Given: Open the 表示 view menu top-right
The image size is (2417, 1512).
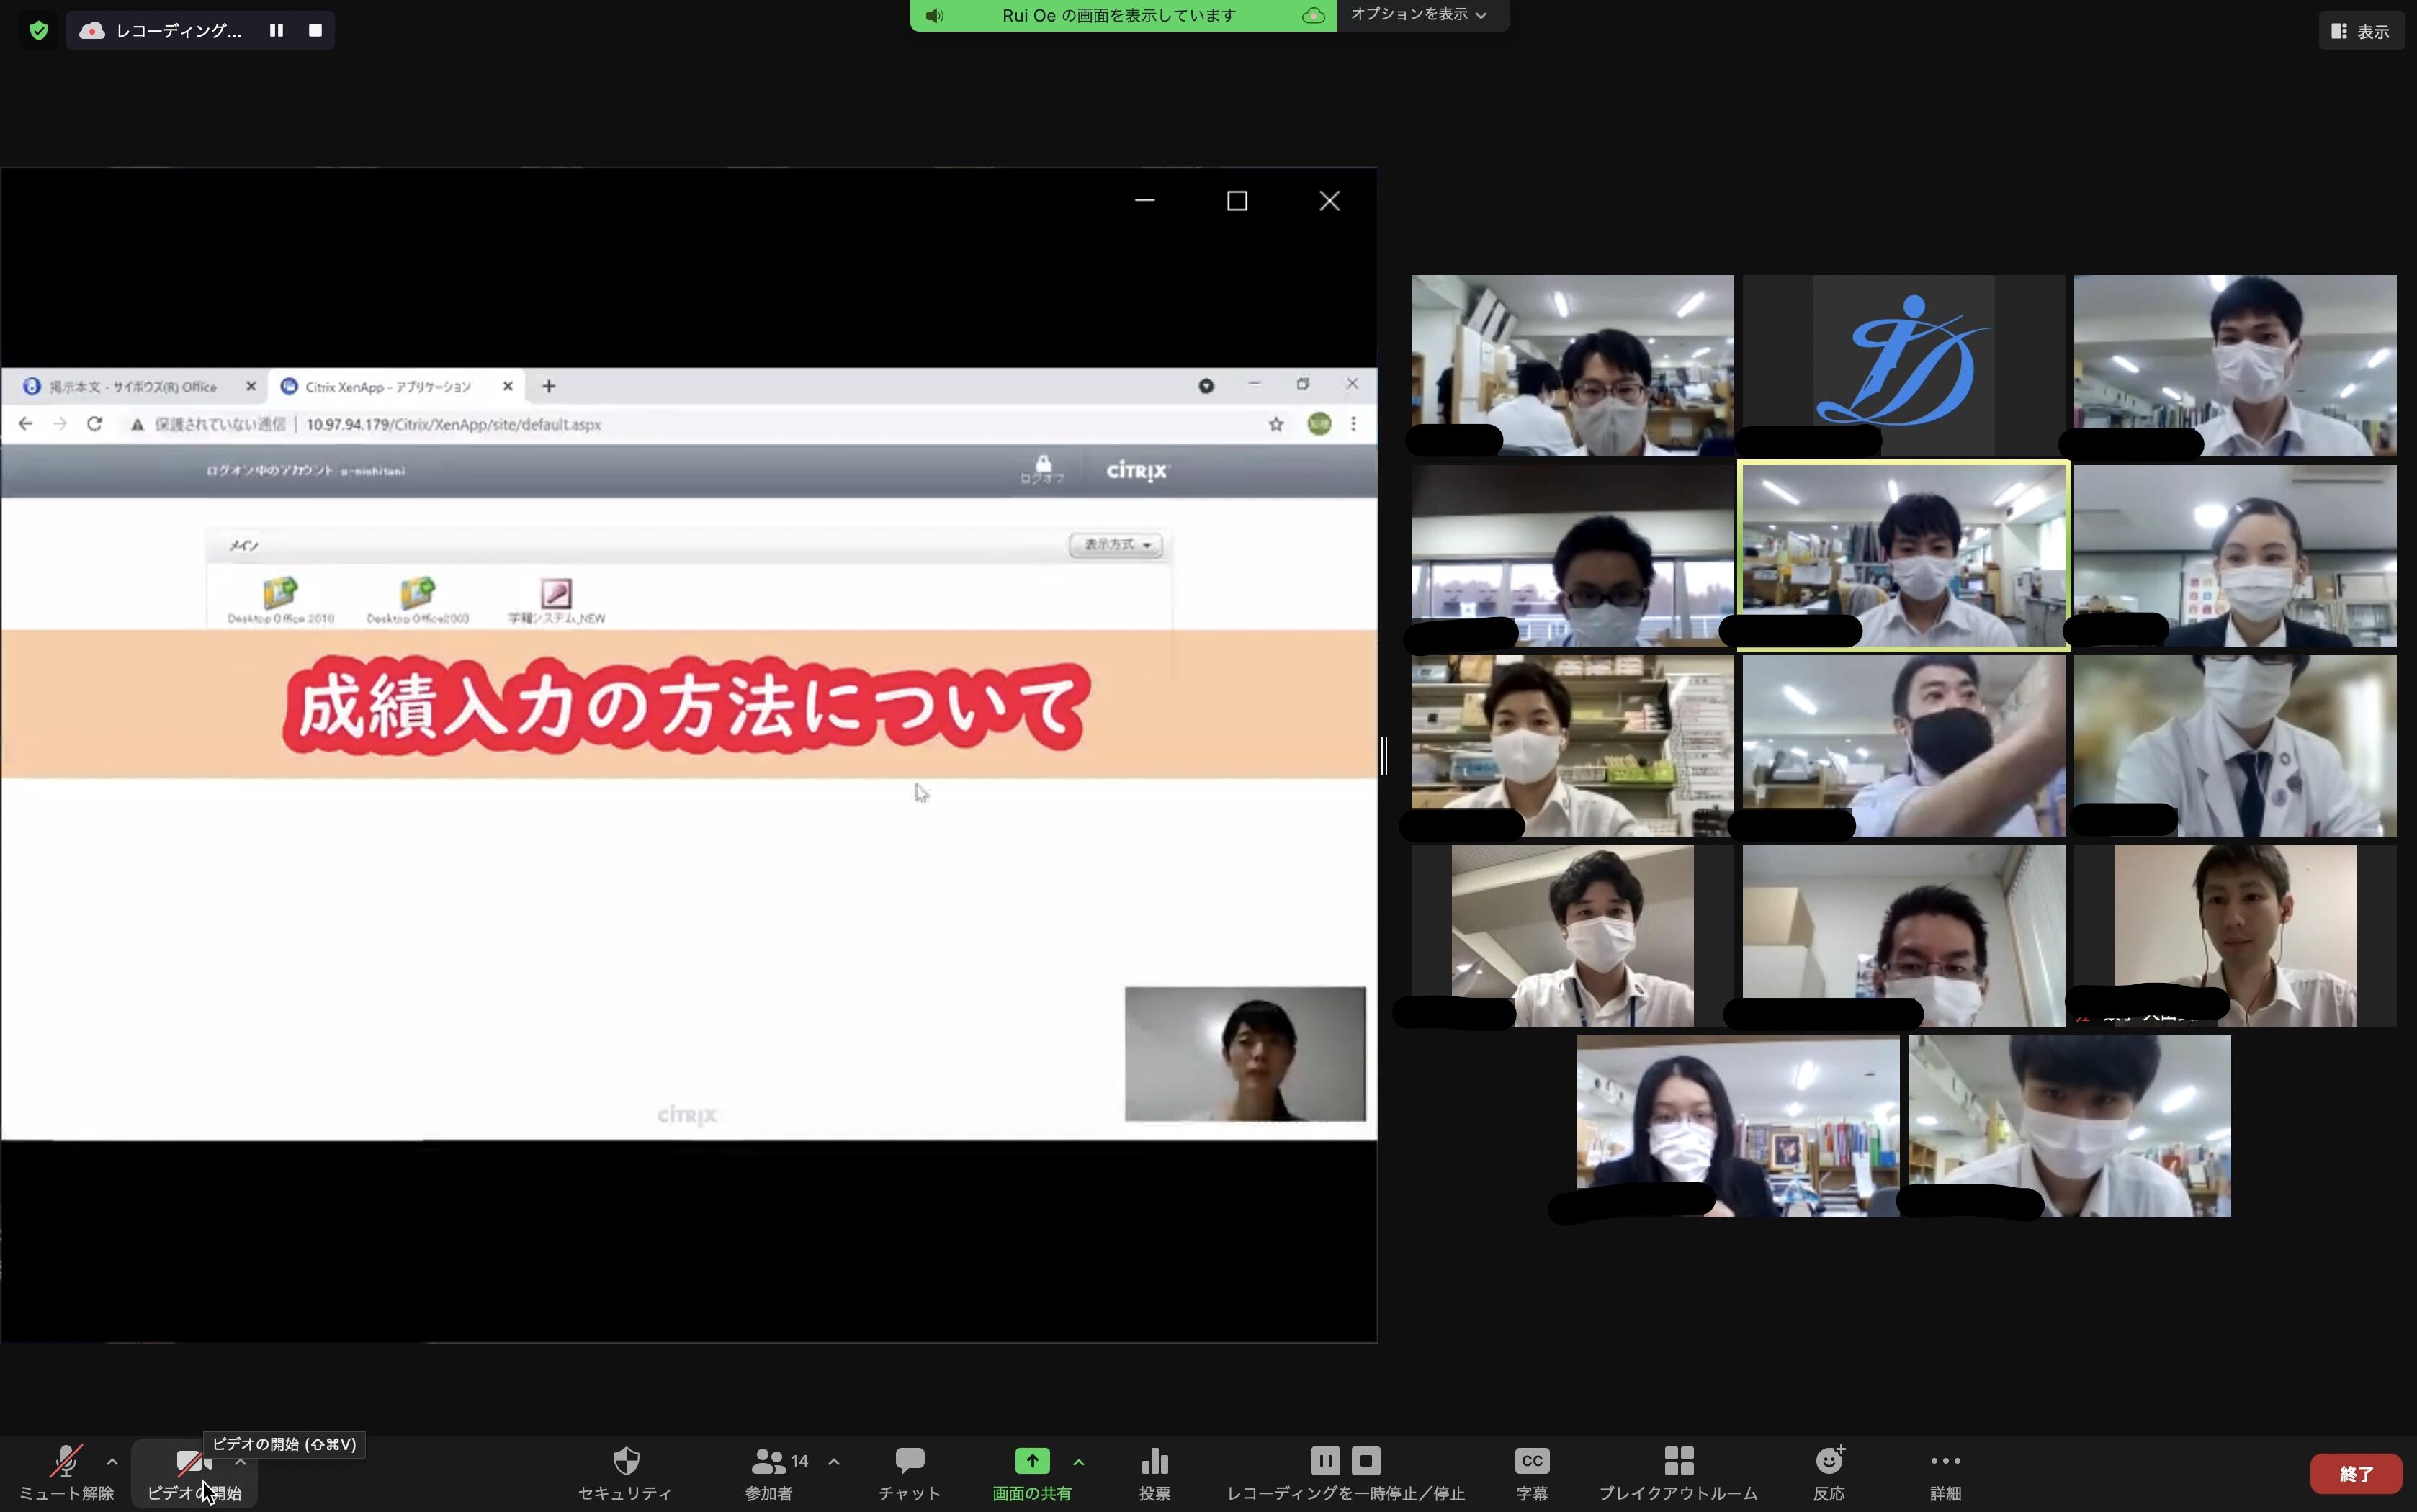Looking at the screenshot, I should 2361,31.
